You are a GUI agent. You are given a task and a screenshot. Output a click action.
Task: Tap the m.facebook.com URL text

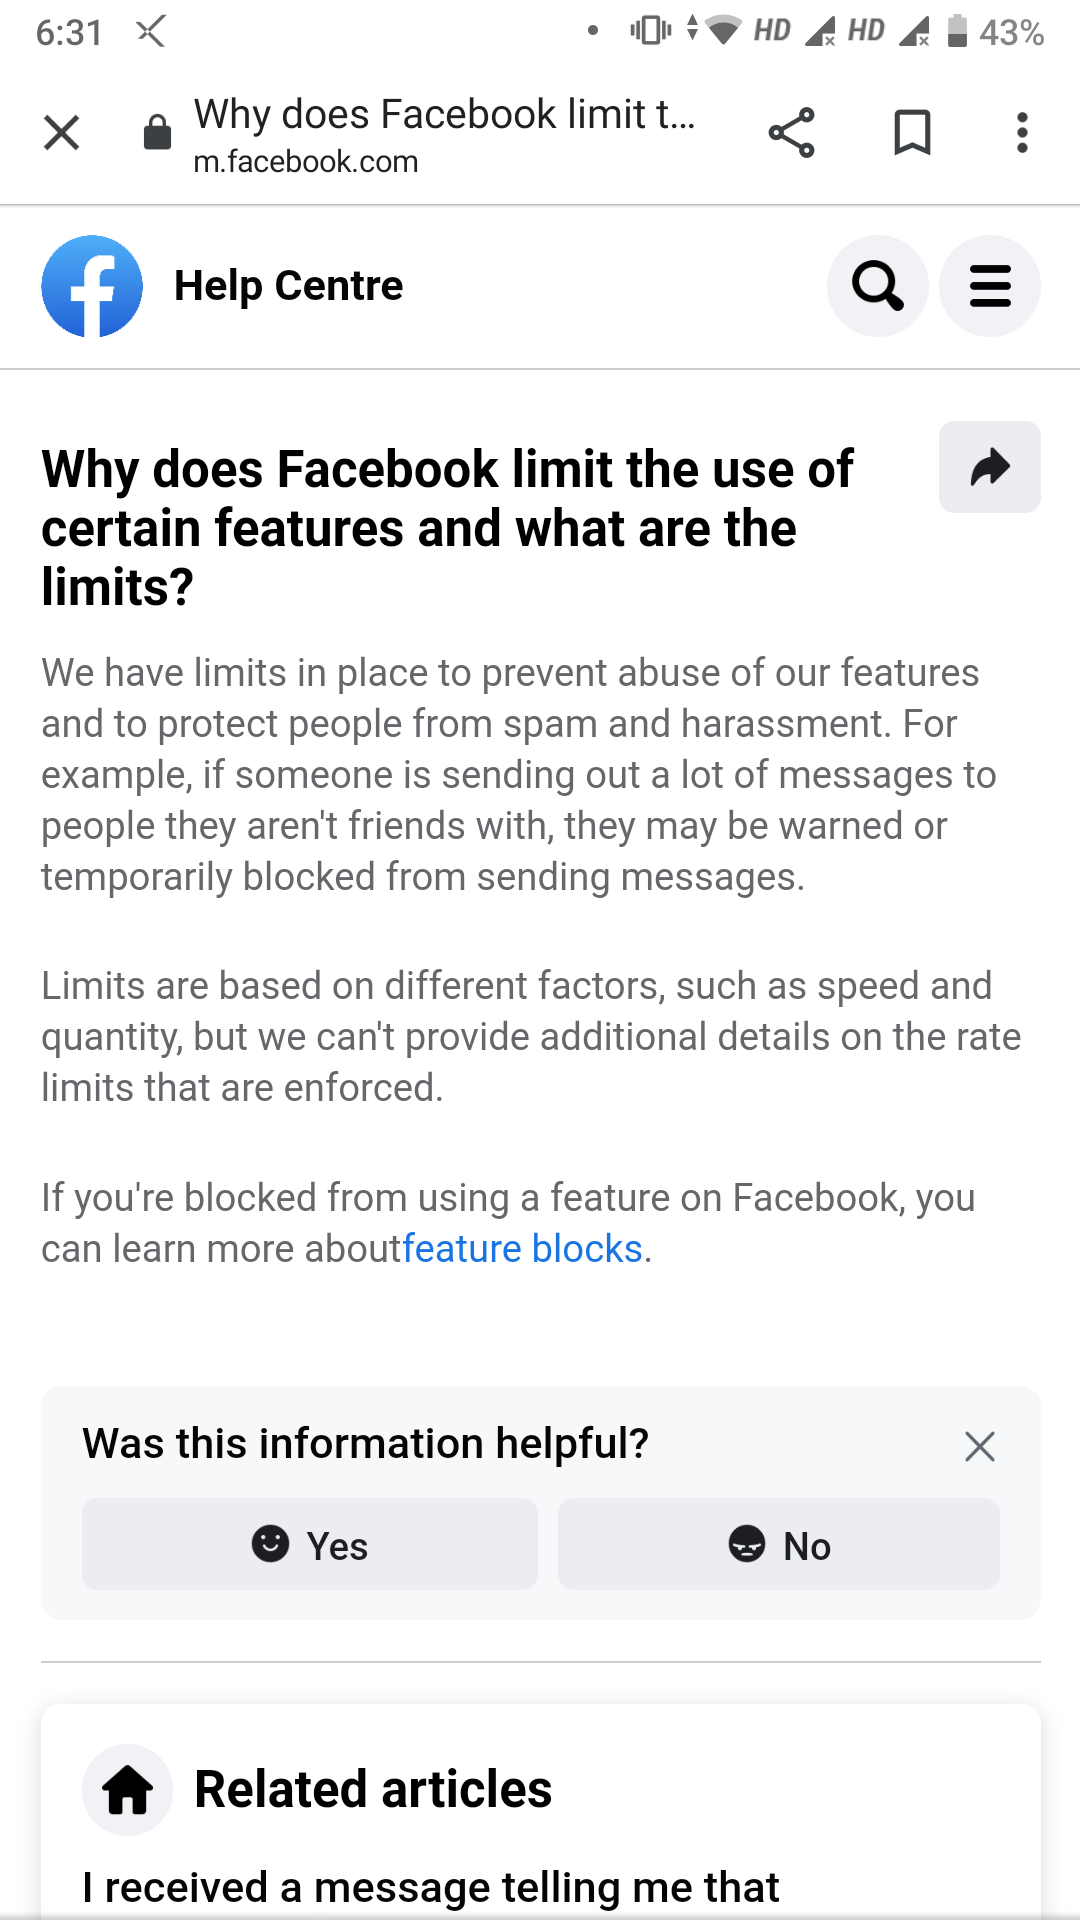[306, 162]
